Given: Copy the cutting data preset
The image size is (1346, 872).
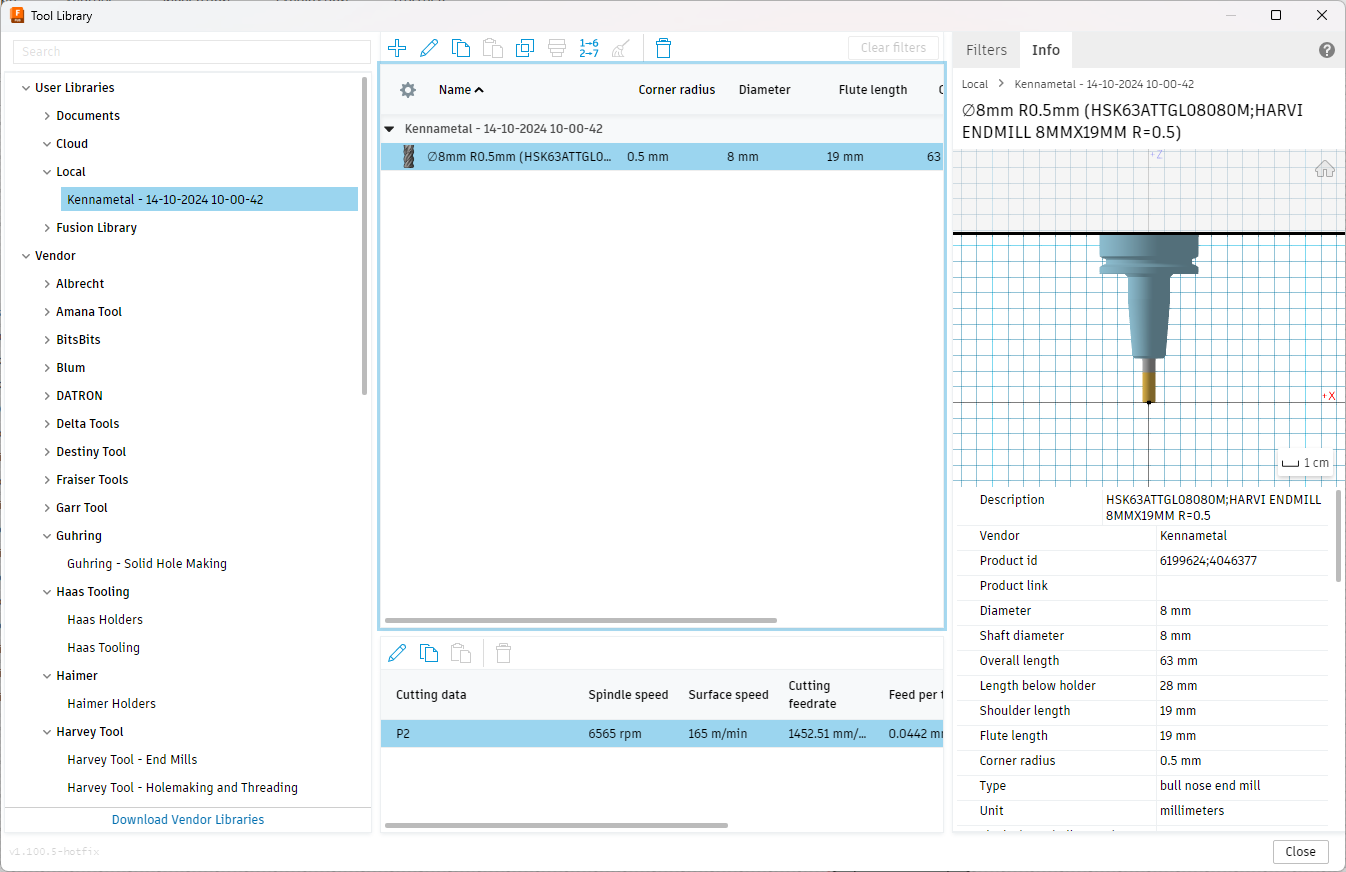Looking at the screenshot, I should click(429, 653).
